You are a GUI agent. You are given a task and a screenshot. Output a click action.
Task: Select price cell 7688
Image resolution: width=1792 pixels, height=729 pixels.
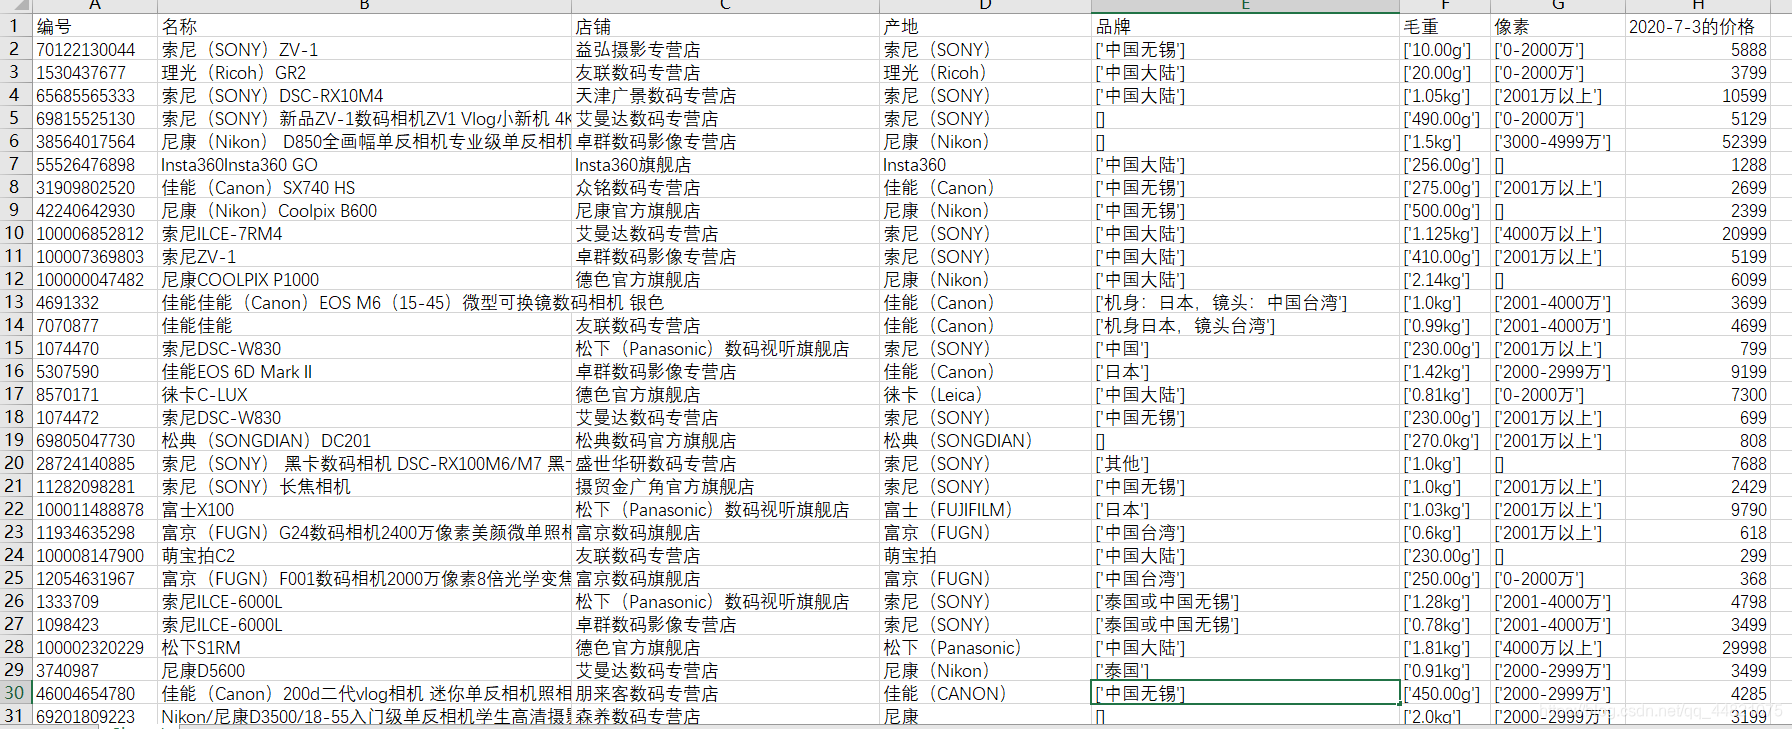(x=1698, y=463)
